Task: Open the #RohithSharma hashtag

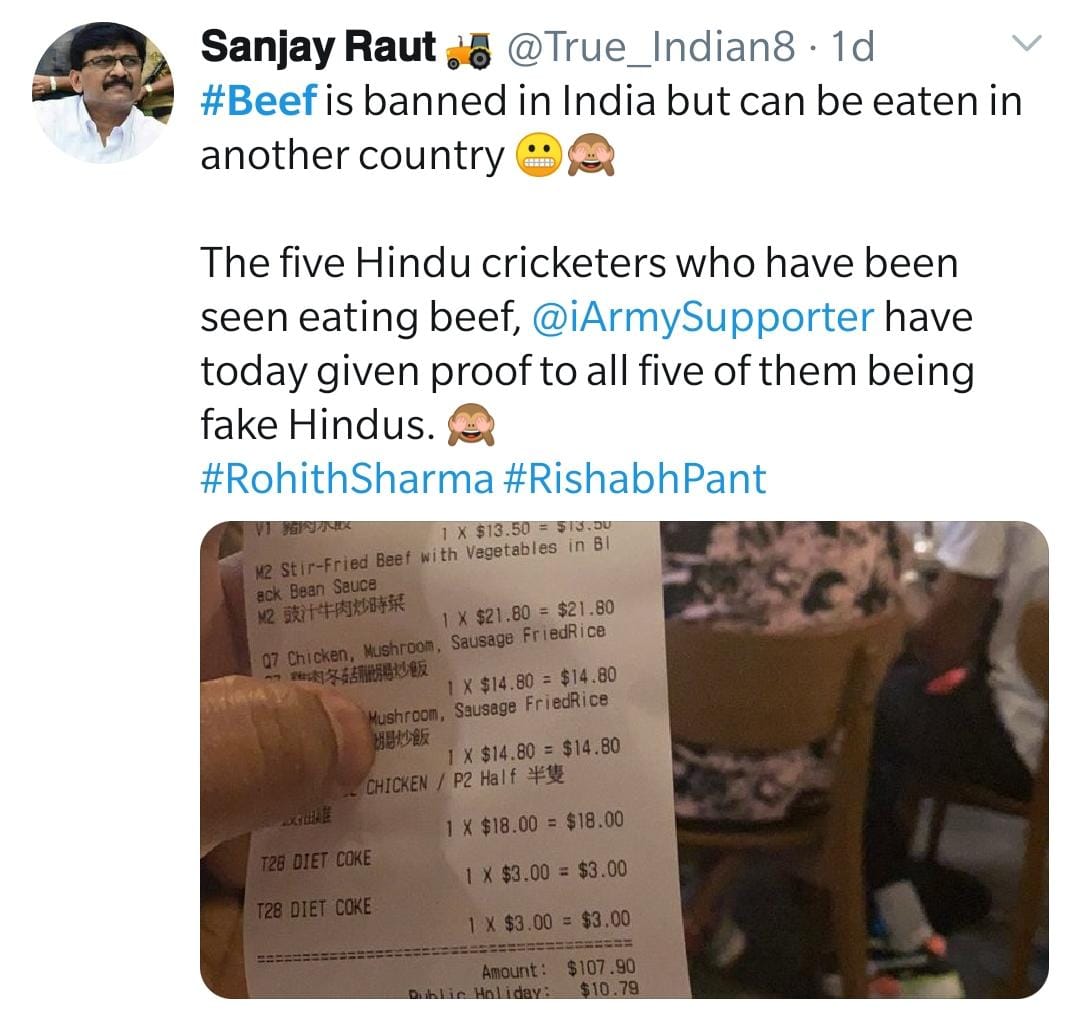Action: pyautogui.click(x=347, y=478)
